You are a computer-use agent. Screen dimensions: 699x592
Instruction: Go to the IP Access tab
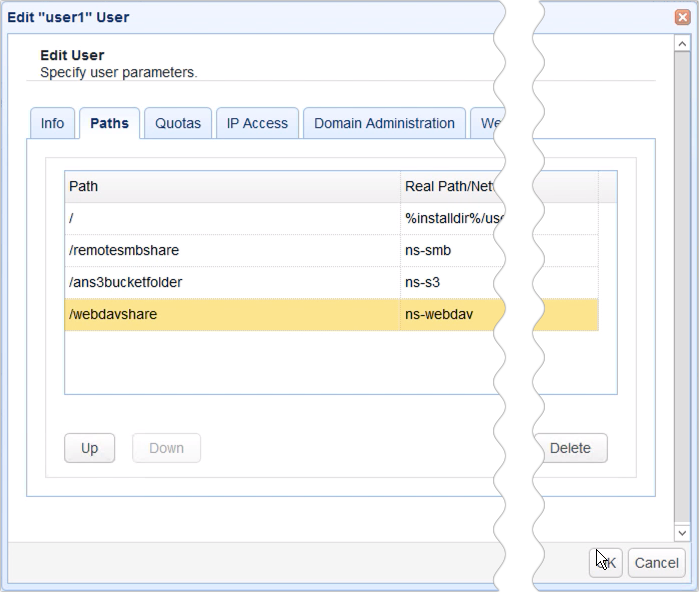(x=257, y=124)
